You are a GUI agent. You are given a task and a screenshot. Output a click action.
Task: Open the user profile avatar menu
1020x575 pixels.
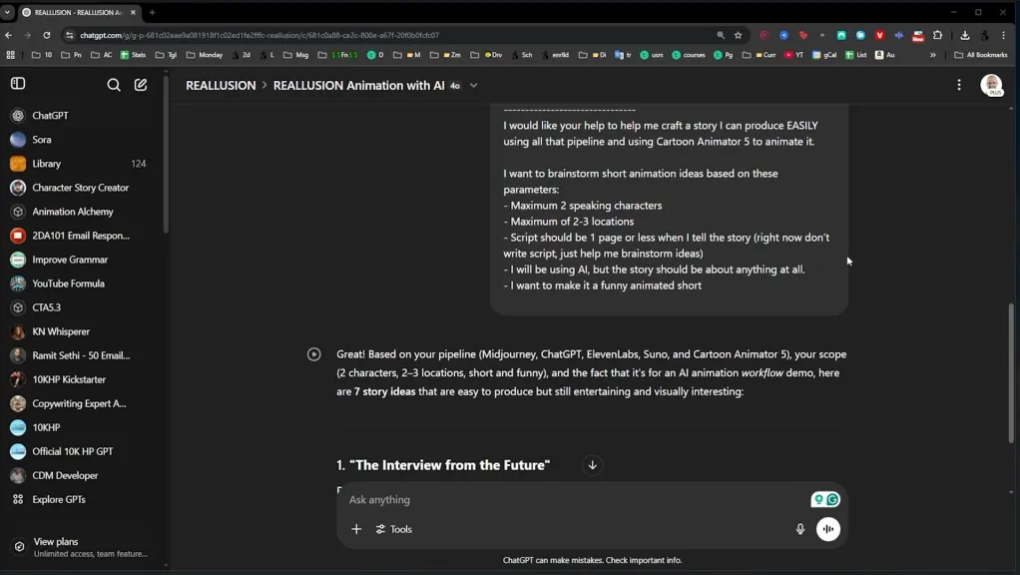991,85
